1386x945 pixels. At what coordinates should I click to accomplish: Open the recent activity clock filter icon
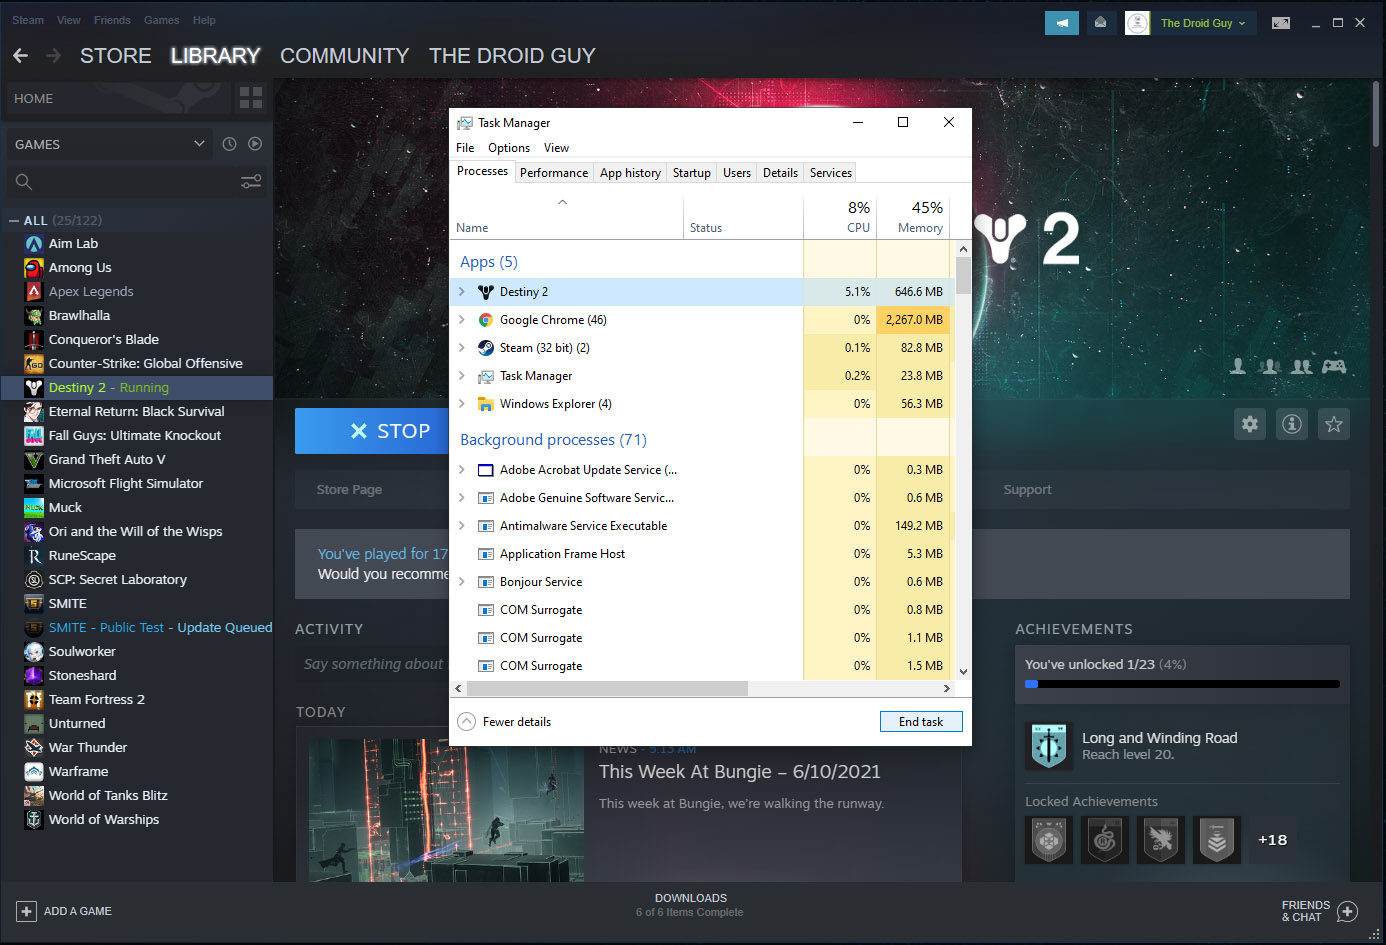click(x=229, y=144)
